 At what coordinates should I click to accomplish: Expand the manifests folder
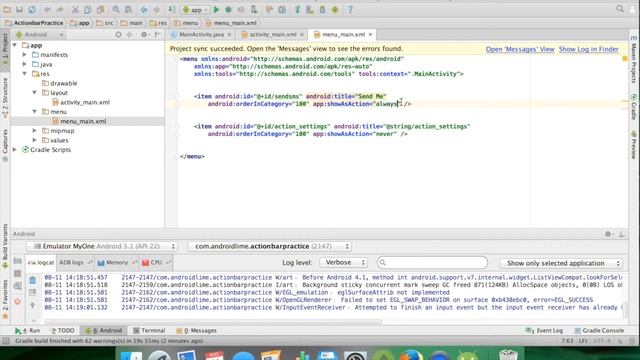tap(24, 54)
